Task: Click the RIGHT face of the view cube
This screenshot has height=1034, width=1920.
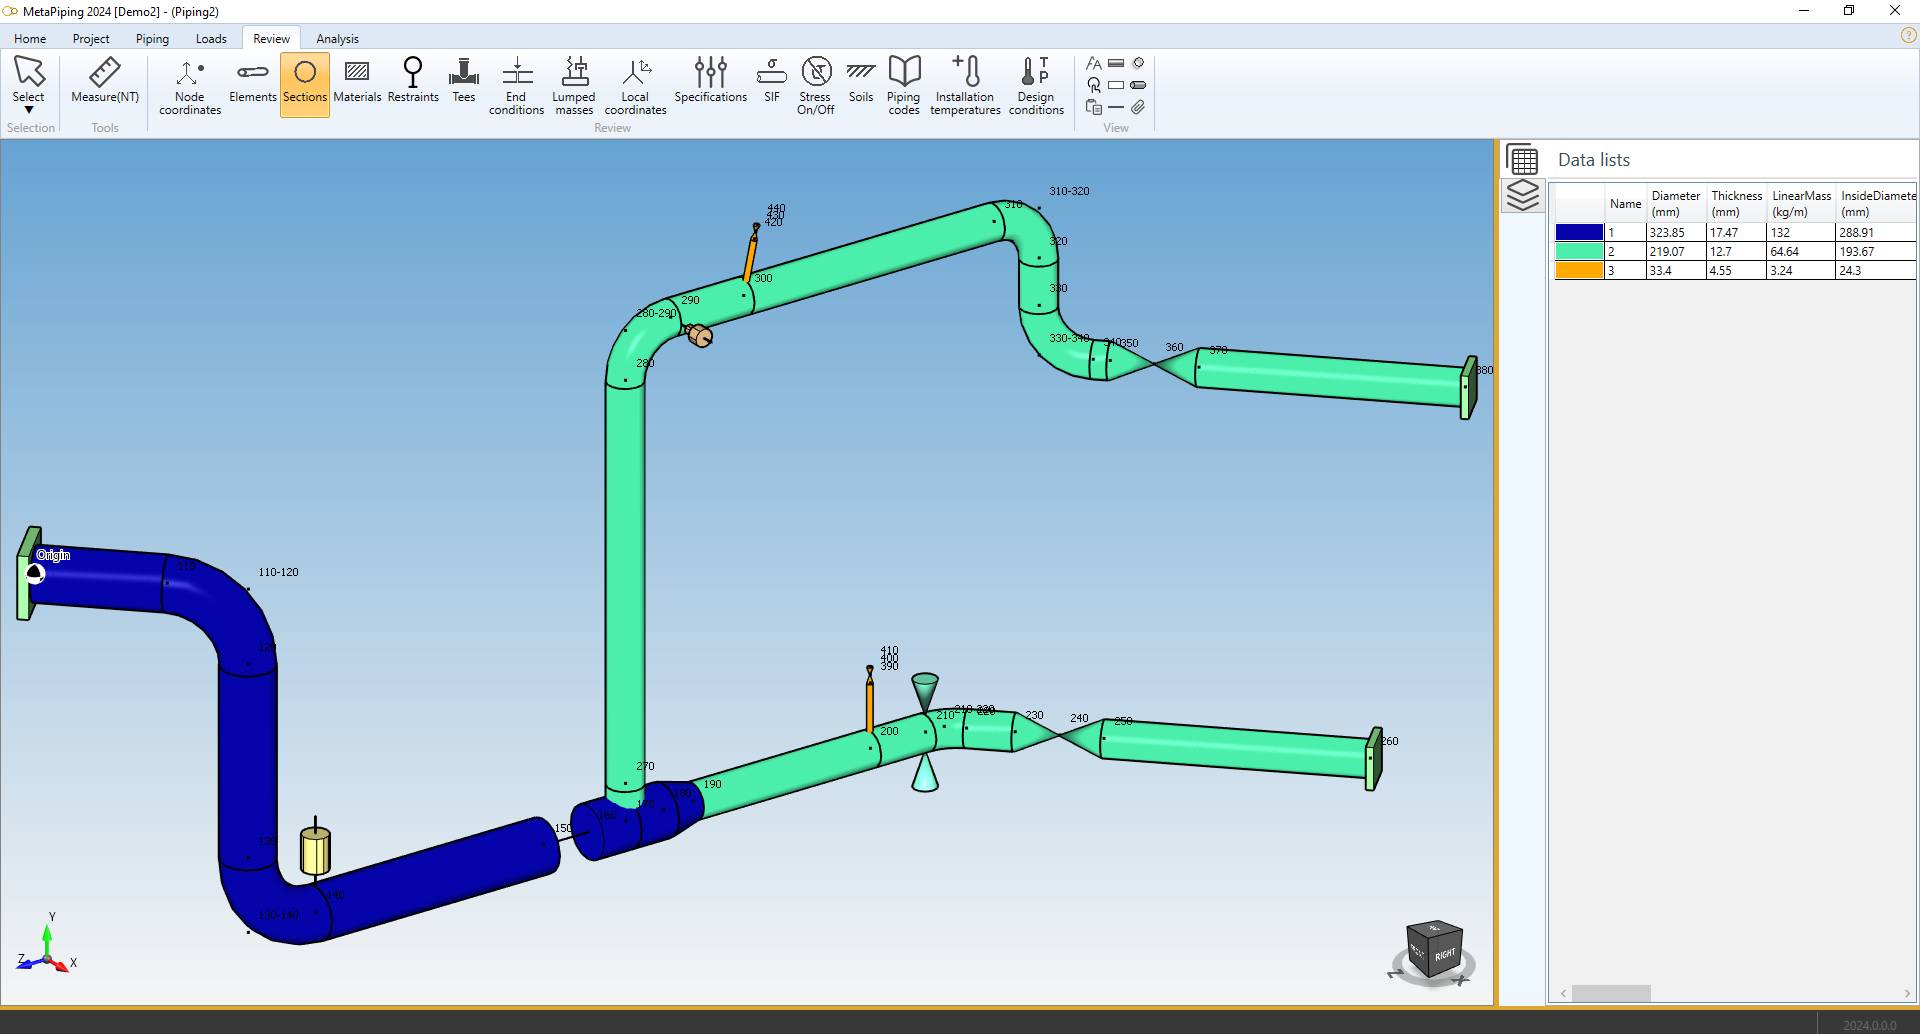Action: [x=1445, y=955]
